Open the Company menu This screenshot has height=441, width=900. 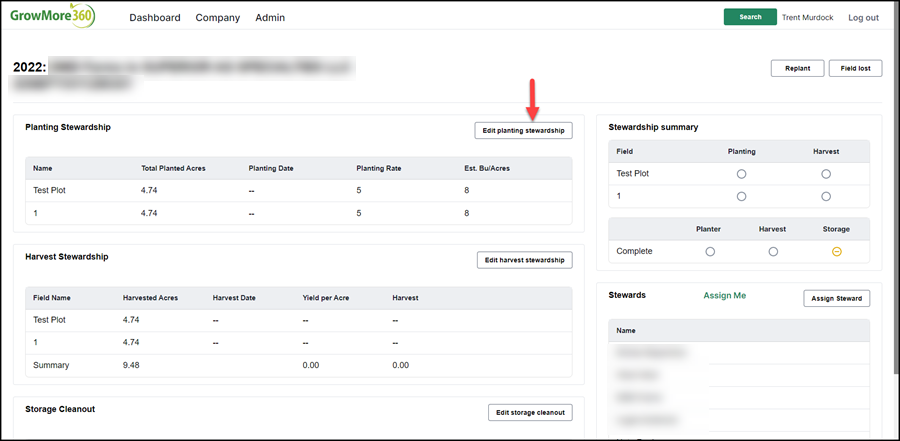[x=218, y=18]
